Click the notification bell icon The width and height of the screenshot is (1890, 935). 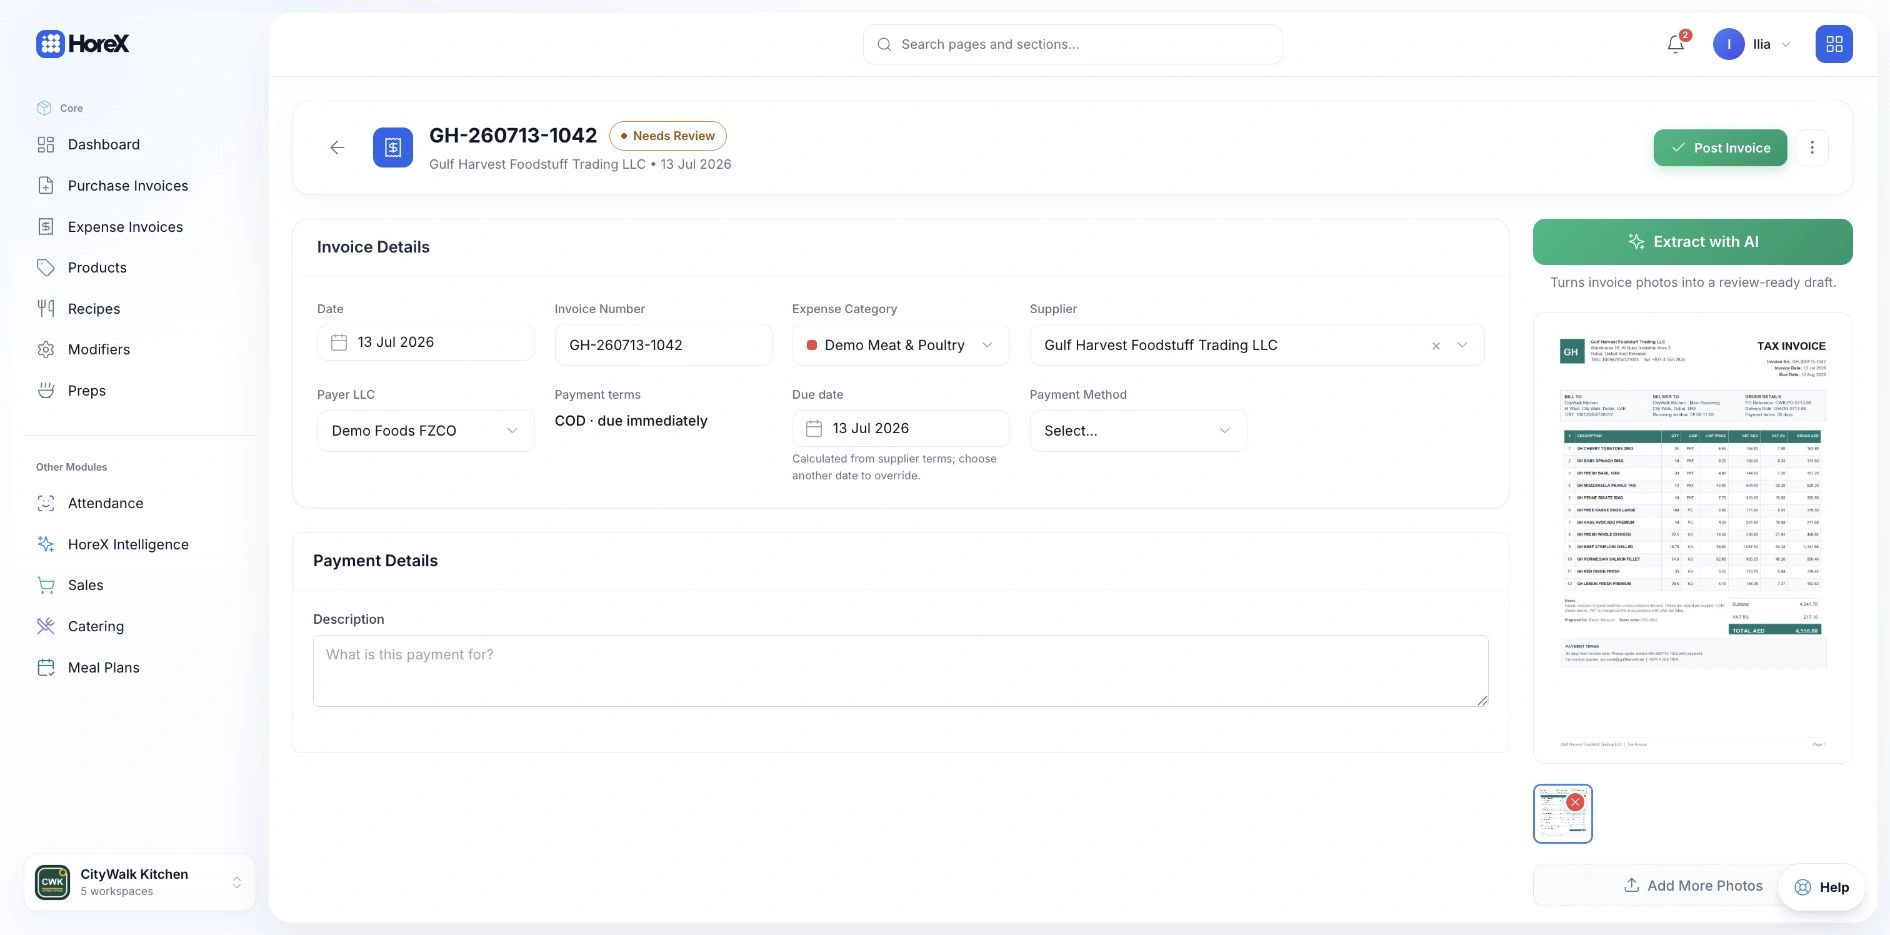pyautogui.click(x=1676, y=44)
